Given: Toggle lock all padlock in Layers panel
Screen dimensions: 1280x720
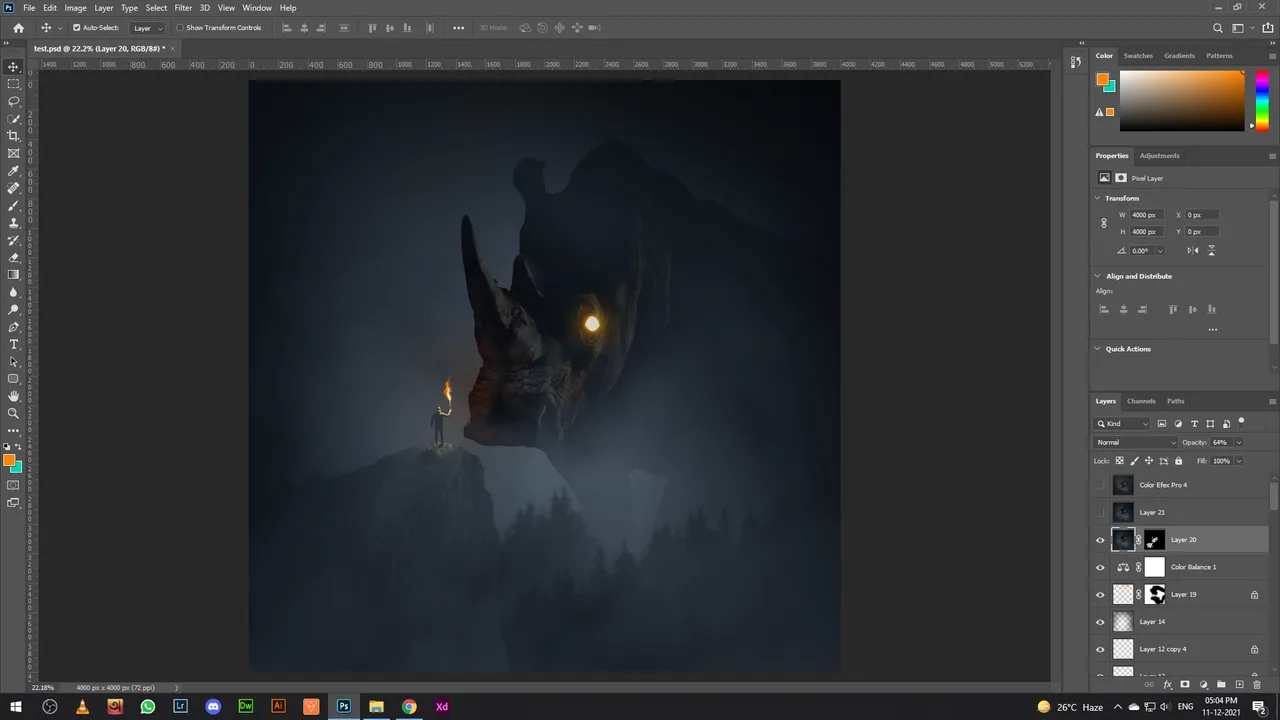Looking at the screenshot, I should [x=1178, y=461].
